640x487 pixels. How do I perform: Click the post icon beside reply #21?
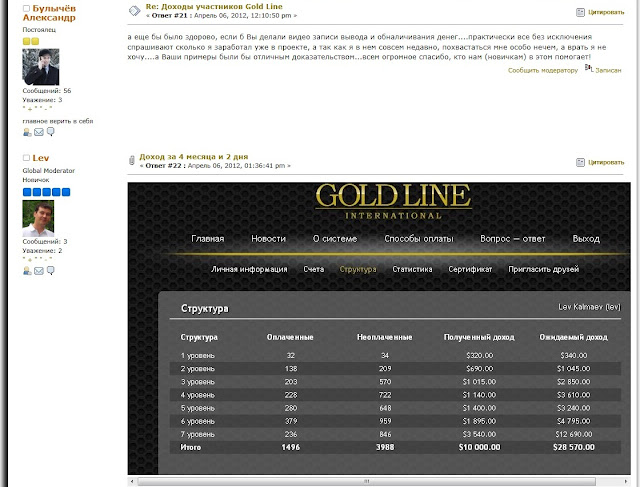coord(135,10)
